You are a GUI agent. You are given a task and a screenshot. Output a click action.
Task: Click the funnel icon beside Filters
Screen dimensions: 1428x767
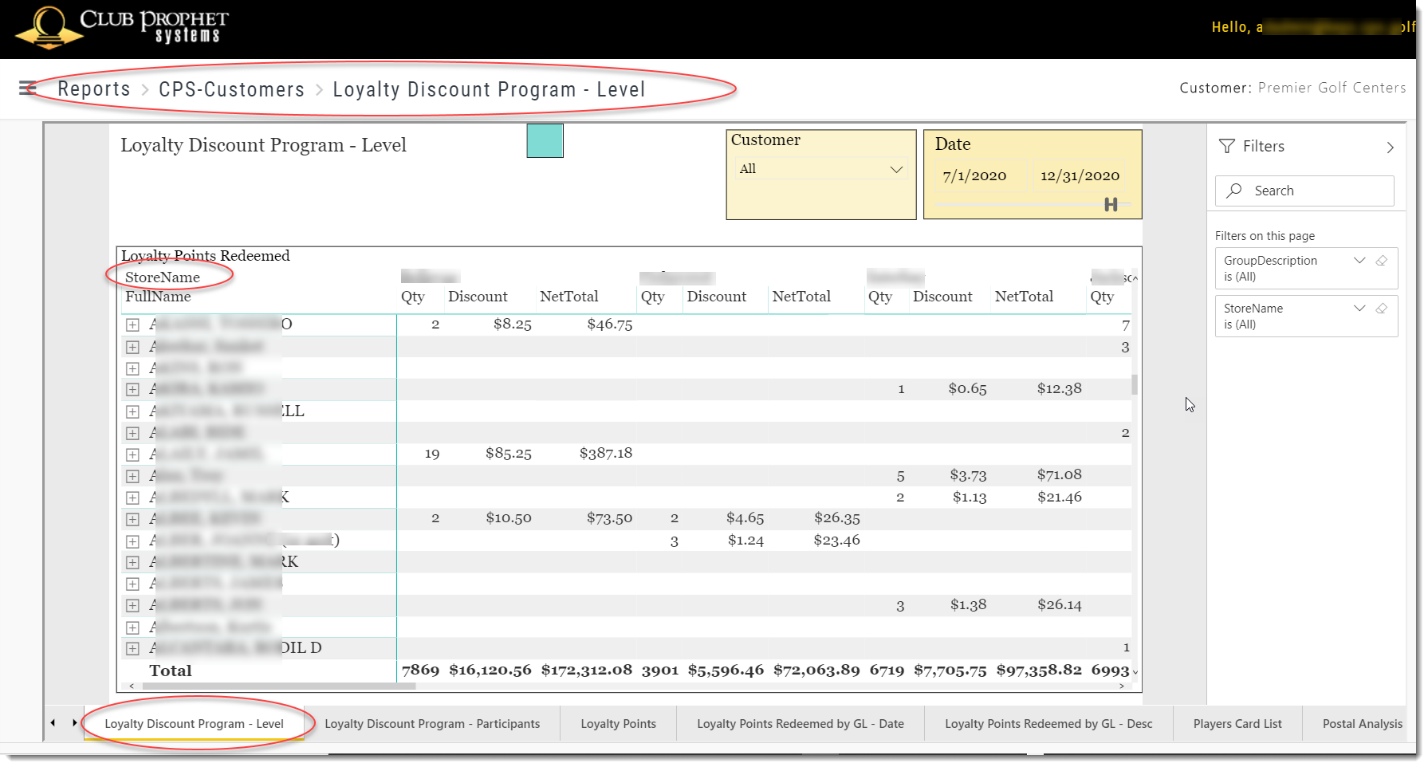(x=1227, y=147)
